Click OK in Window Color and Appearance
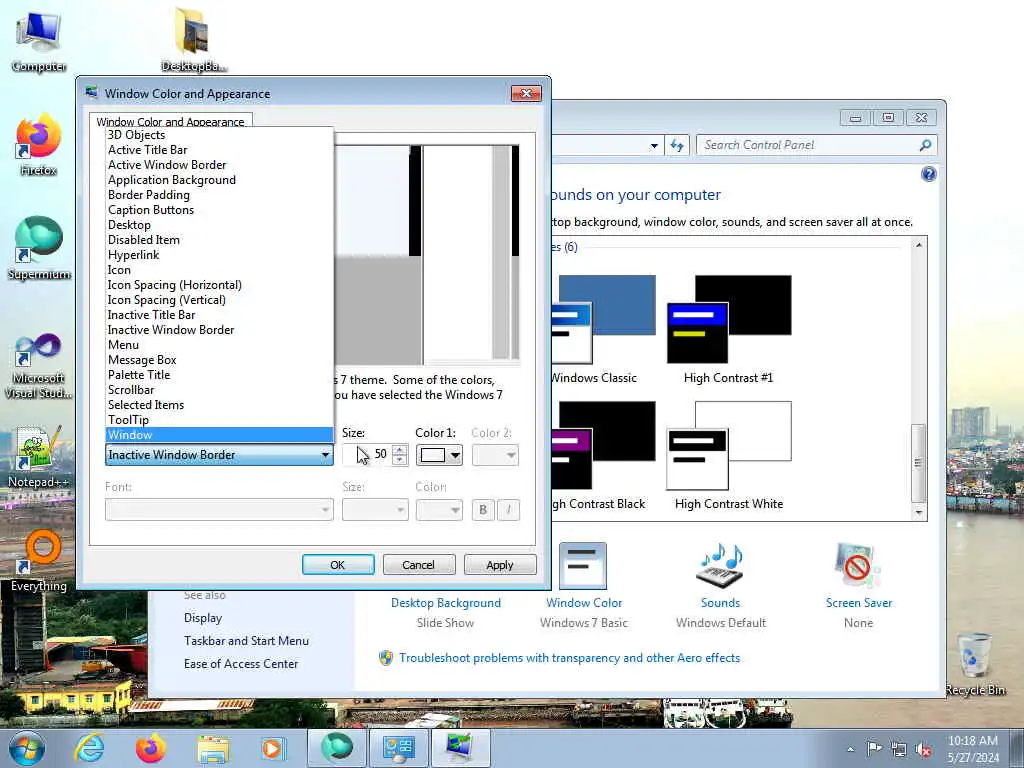Image resolution: width=1024 pixels, height=768 pixels. click(338, 565)
